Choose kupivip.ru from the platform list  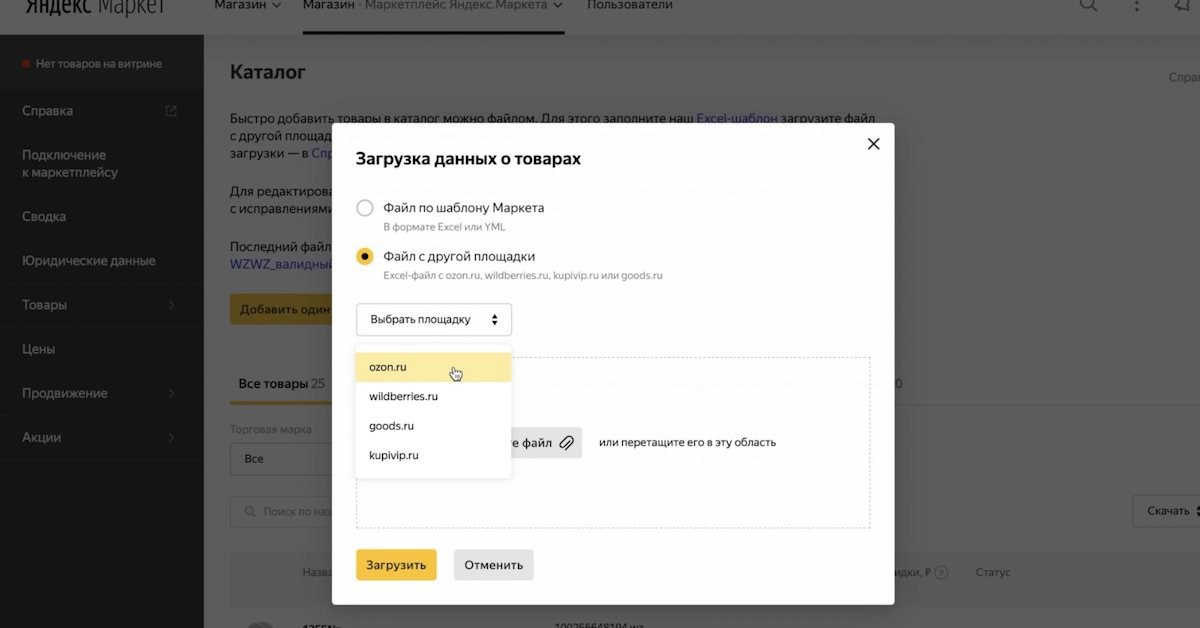(x=433, y=455)
